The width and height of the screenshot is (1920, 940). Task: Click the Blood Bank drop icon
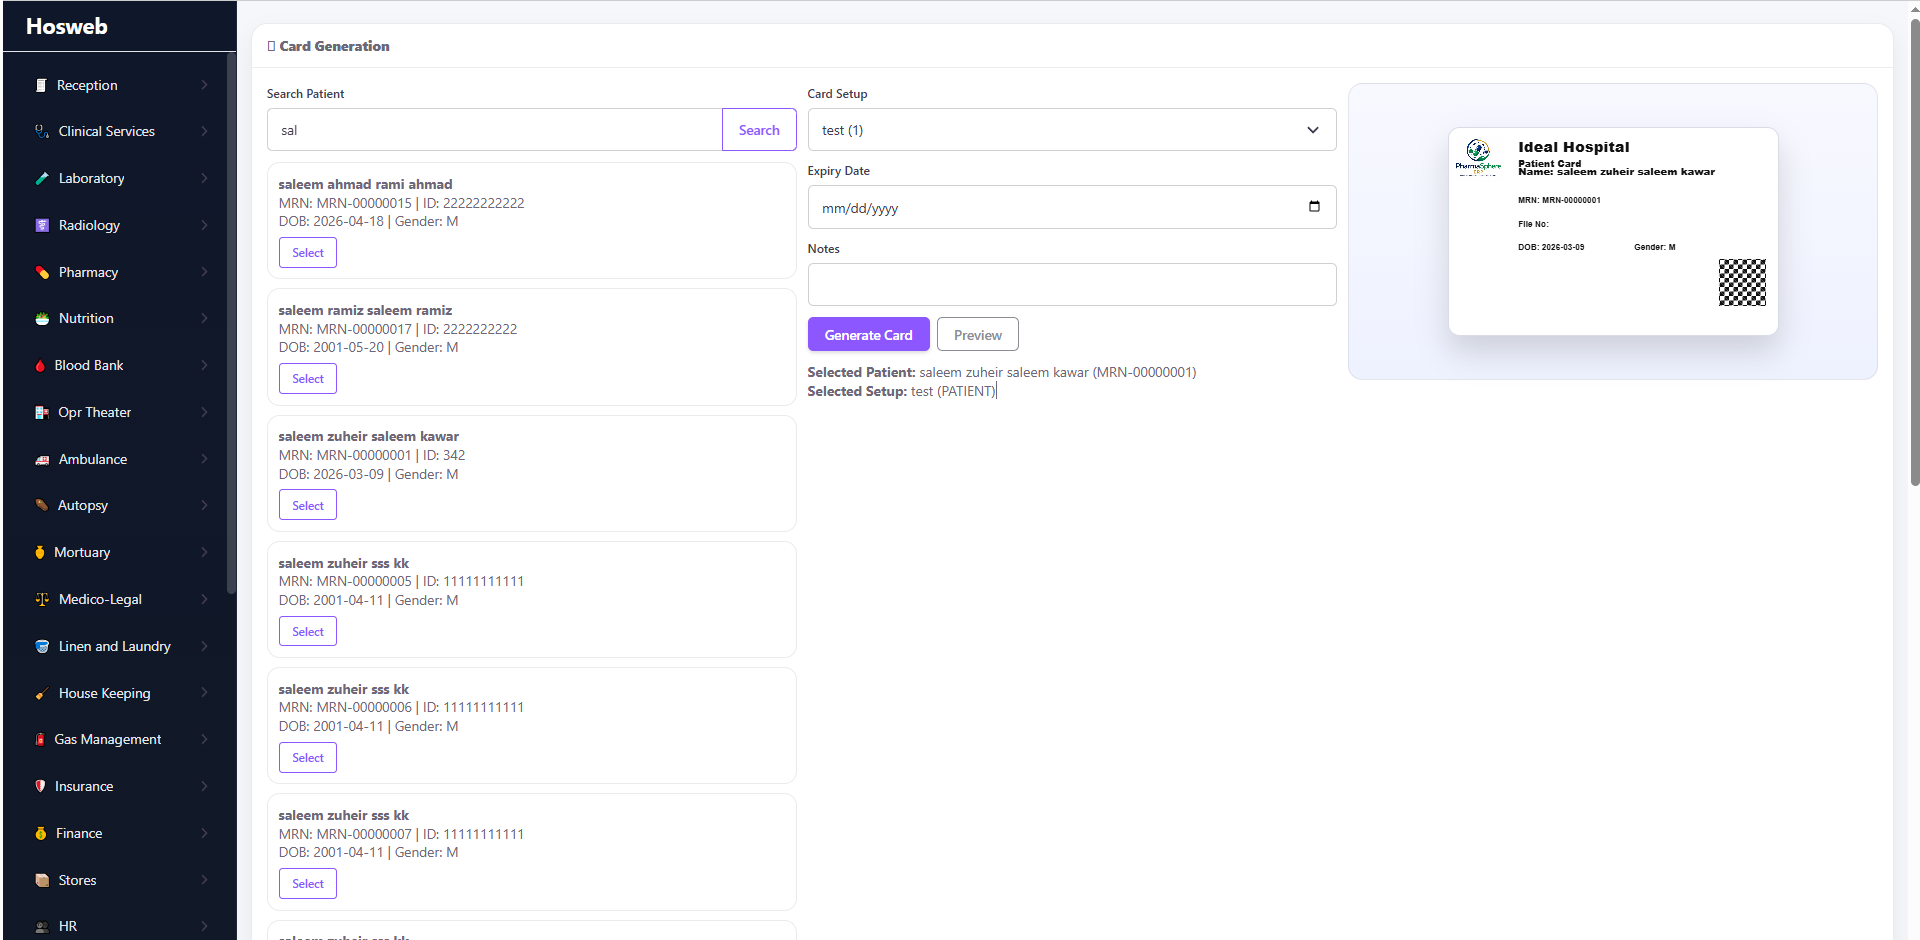pos(40,365)
